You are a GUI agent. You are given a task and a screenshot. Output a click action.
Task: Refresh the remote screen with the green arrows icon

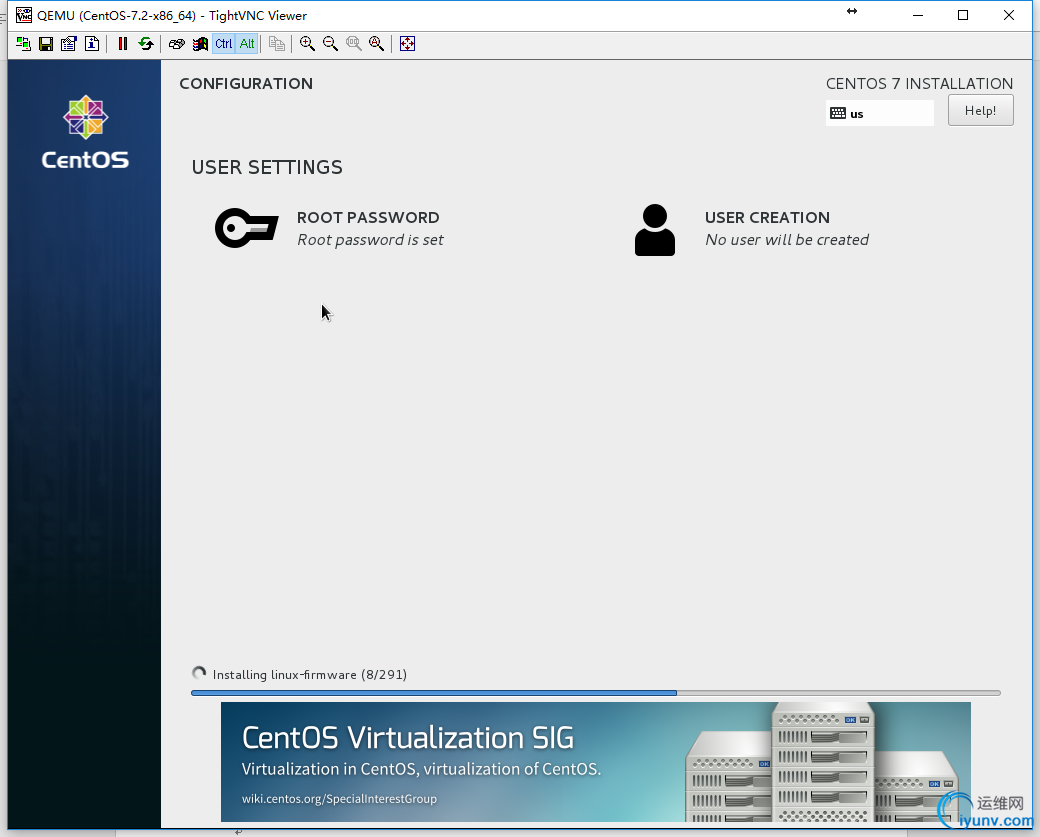(x=146, y=44)
